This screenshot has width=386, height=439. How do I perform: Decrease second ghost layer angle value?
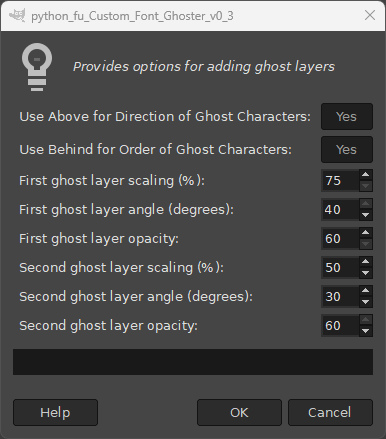[x=366, y=302]
